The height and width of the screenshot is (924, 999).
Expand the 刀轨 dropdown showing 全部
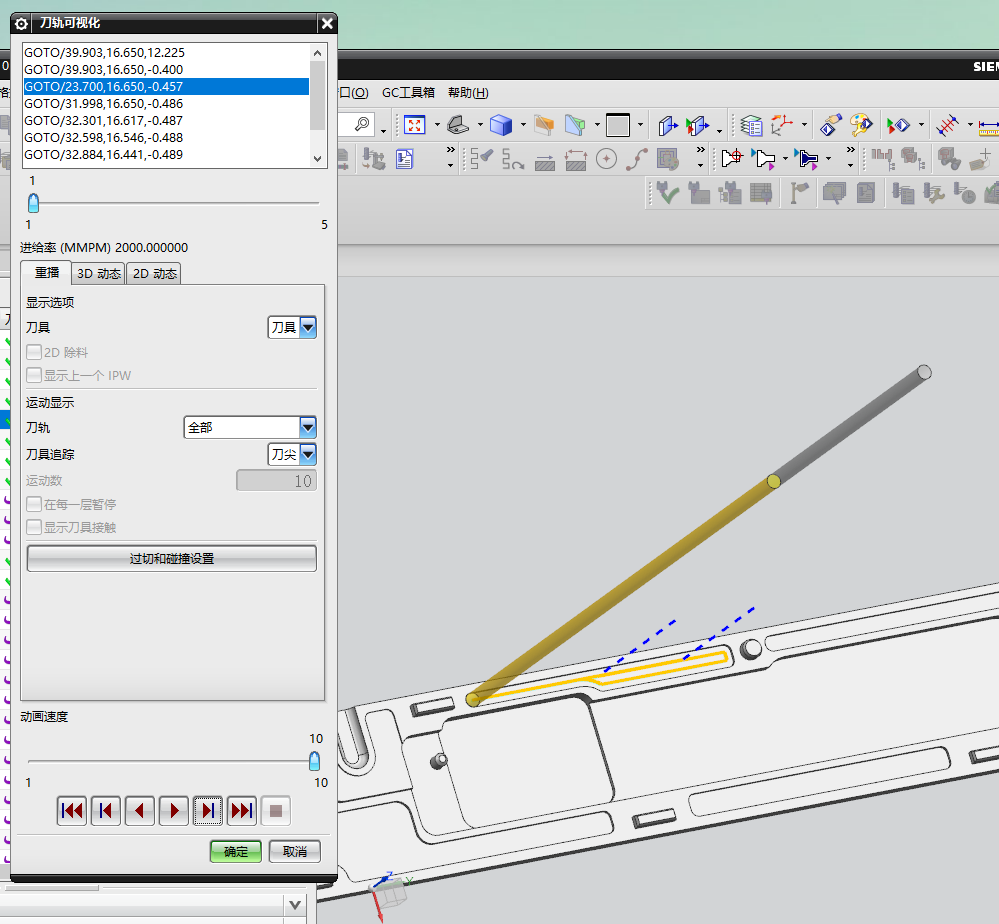click(307, 428)
